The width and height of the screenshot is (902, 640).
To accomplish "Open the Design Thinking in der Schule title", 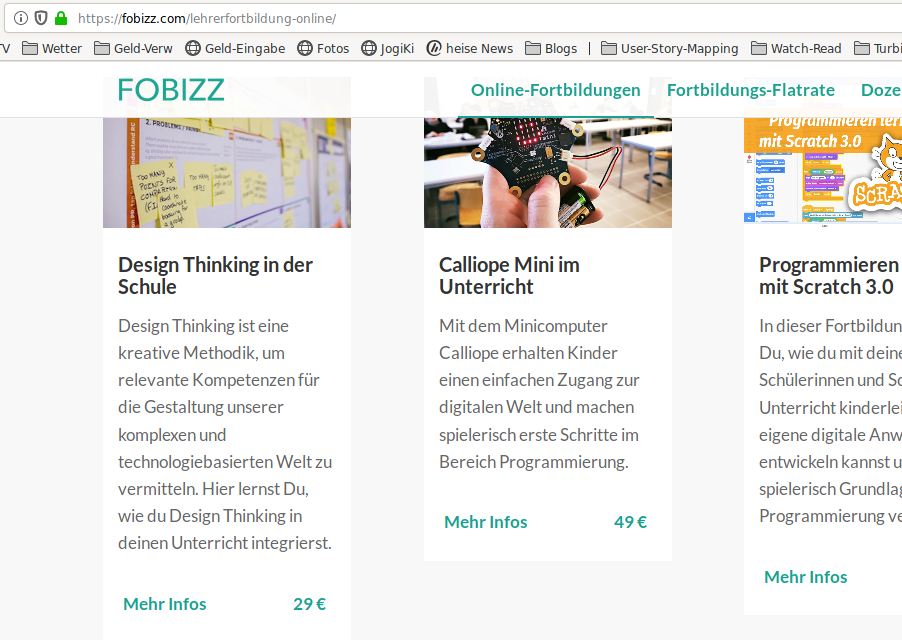I will (215, 275).
